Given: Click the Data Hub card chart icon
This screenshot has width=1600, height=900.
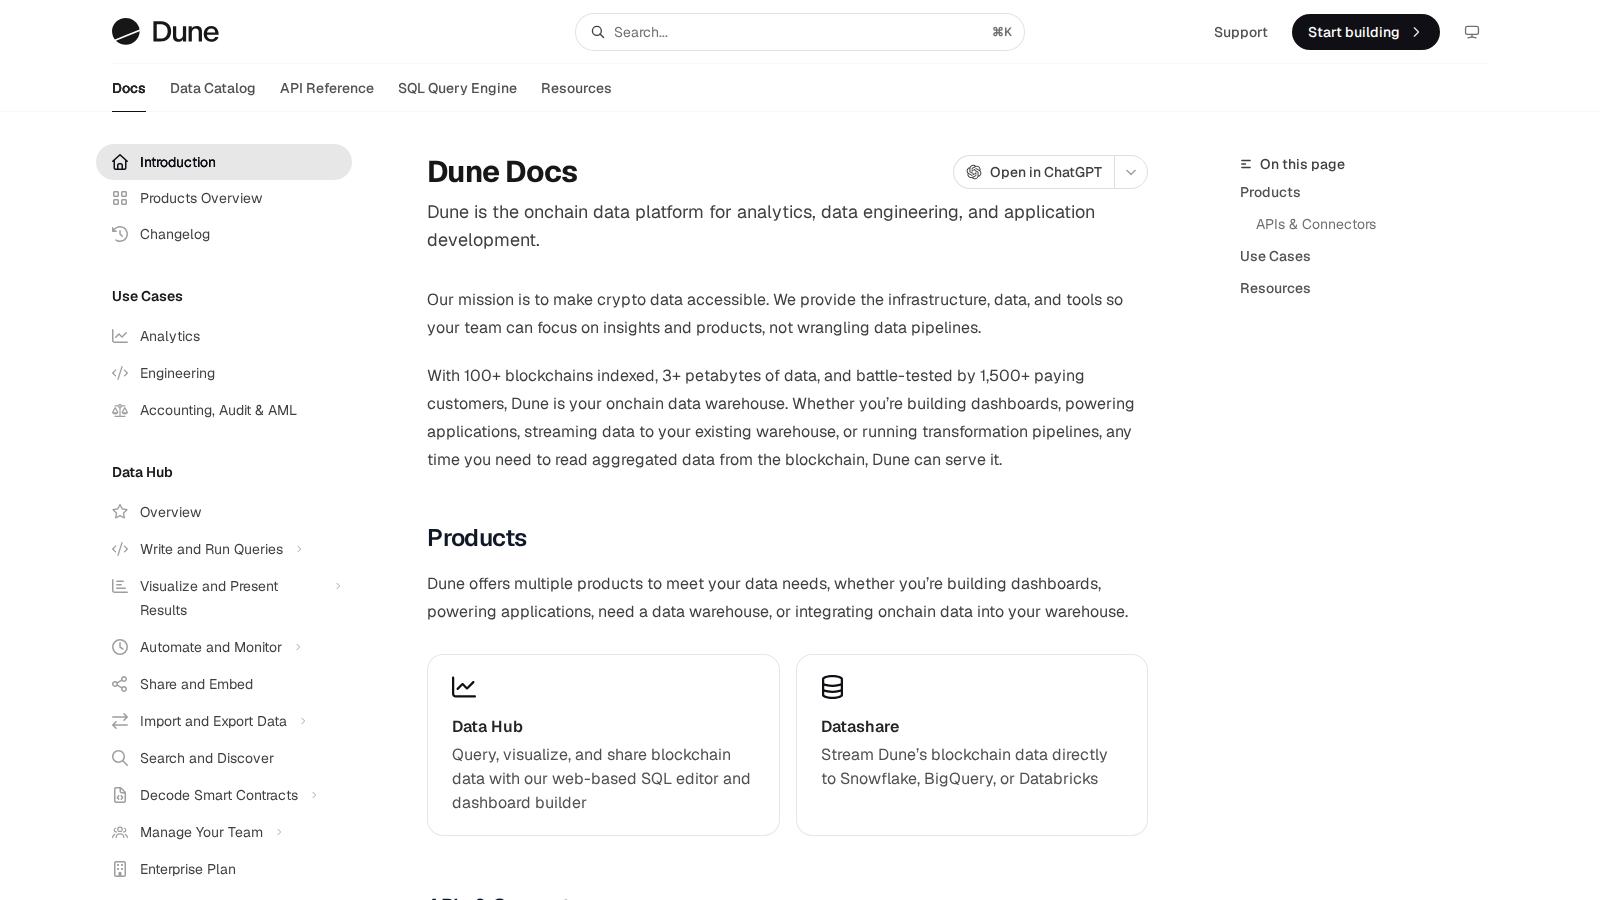Looking at the screenshot, I should [x=464, y=687].
